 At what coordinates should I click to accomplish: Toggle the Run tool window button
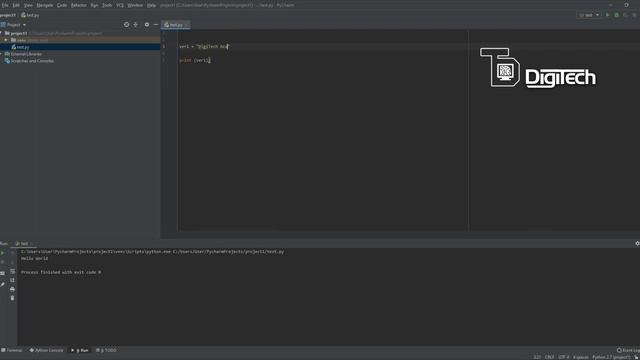click(80, 350)
